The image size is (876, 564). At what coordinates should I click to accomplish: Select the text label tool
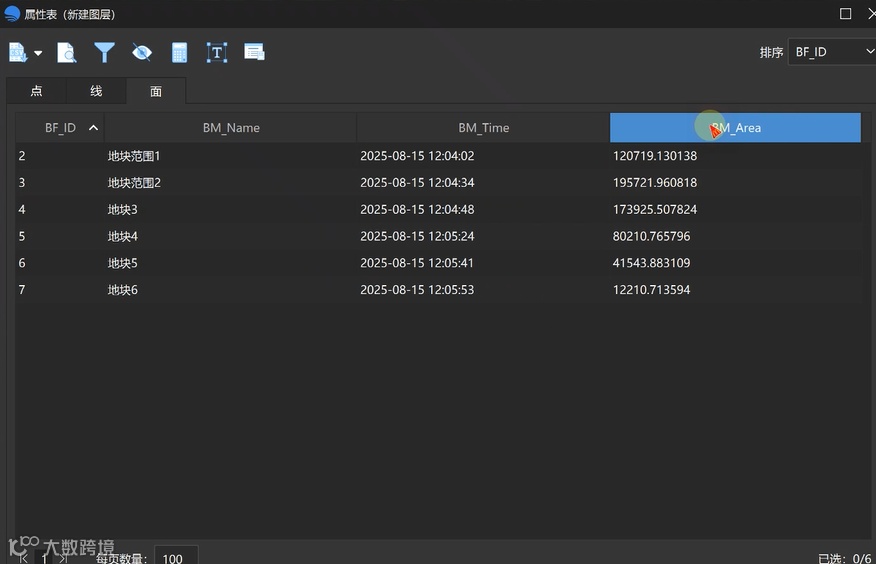pos(217,53)
